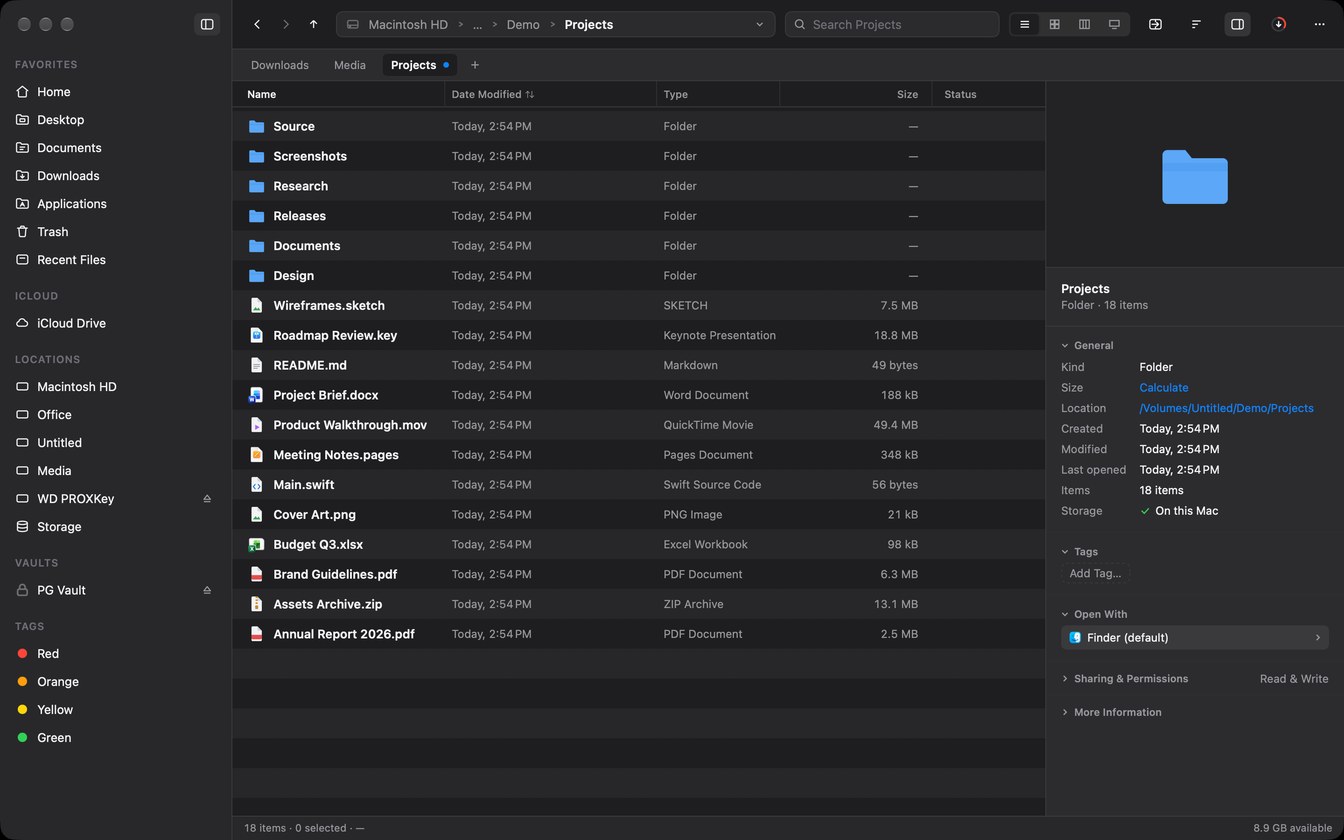1344x840 pixels.
Task: Select the Wireframes.sketch file
Action: pos(639,305)
